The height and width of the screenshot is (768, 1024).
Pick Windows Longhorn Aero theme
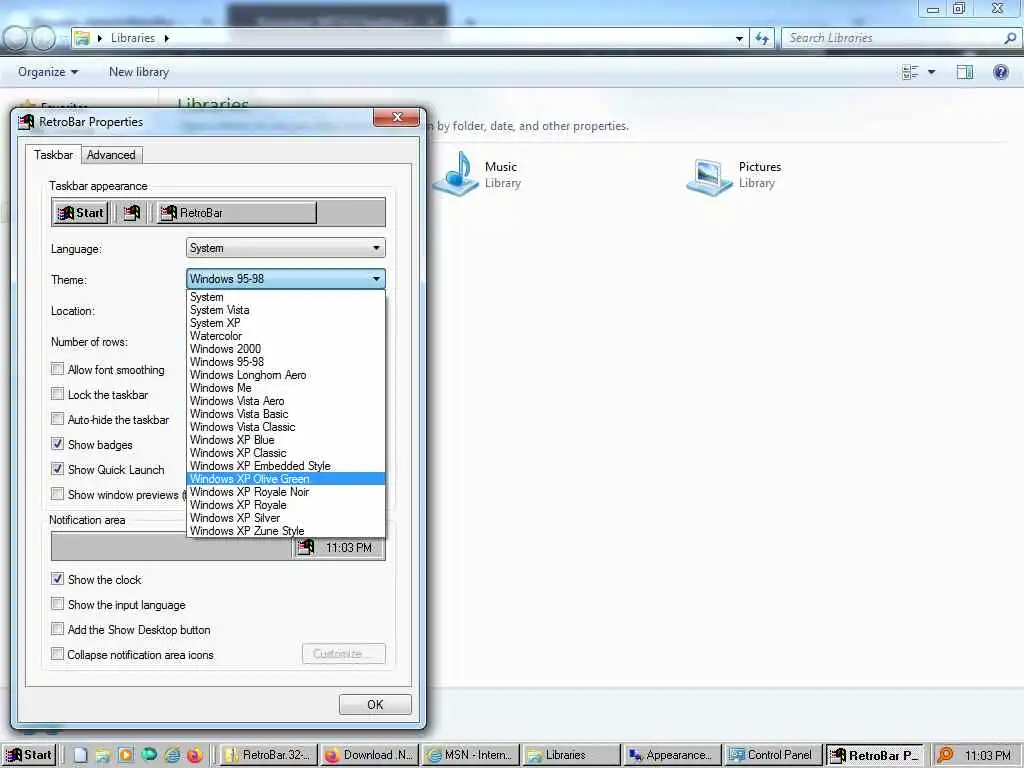click(285, 376)
